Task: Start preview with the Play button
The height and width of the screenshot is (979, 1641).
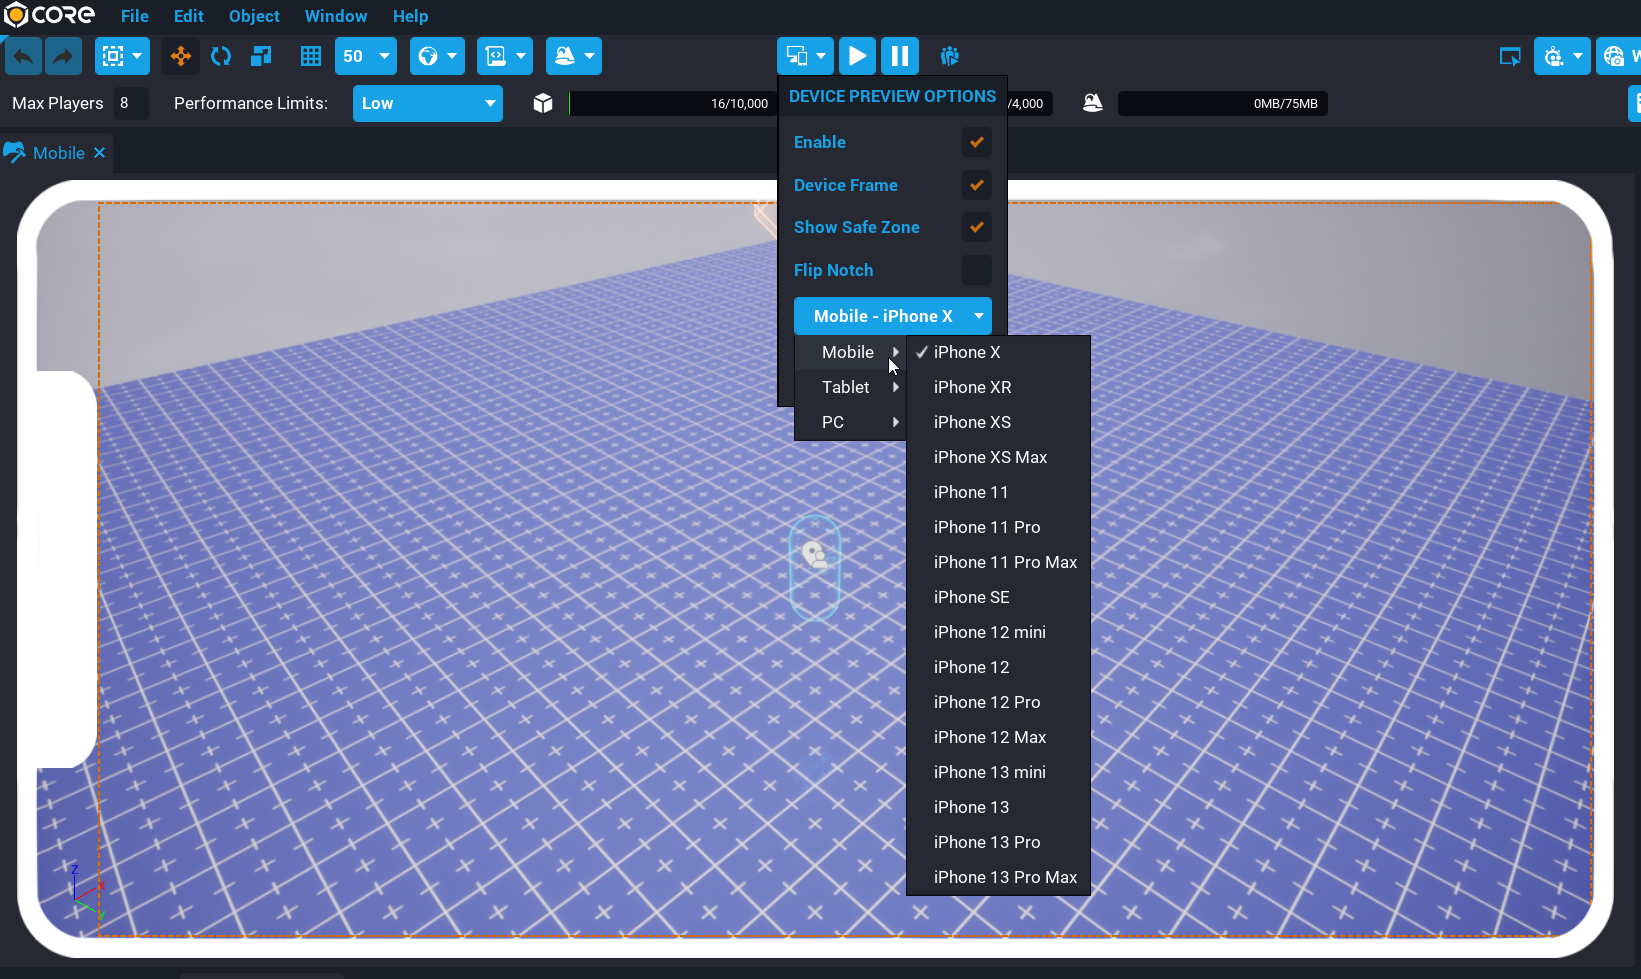Action: [857, 56]
